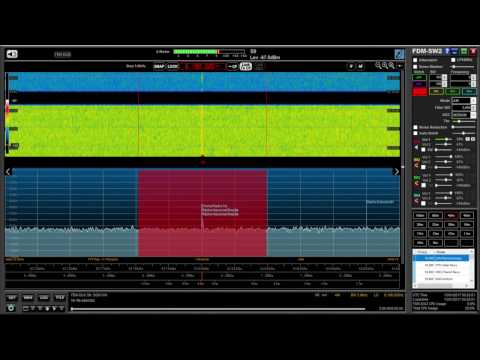
Task: Click the middle magnifier zoom icon
Action: [385, 65]
